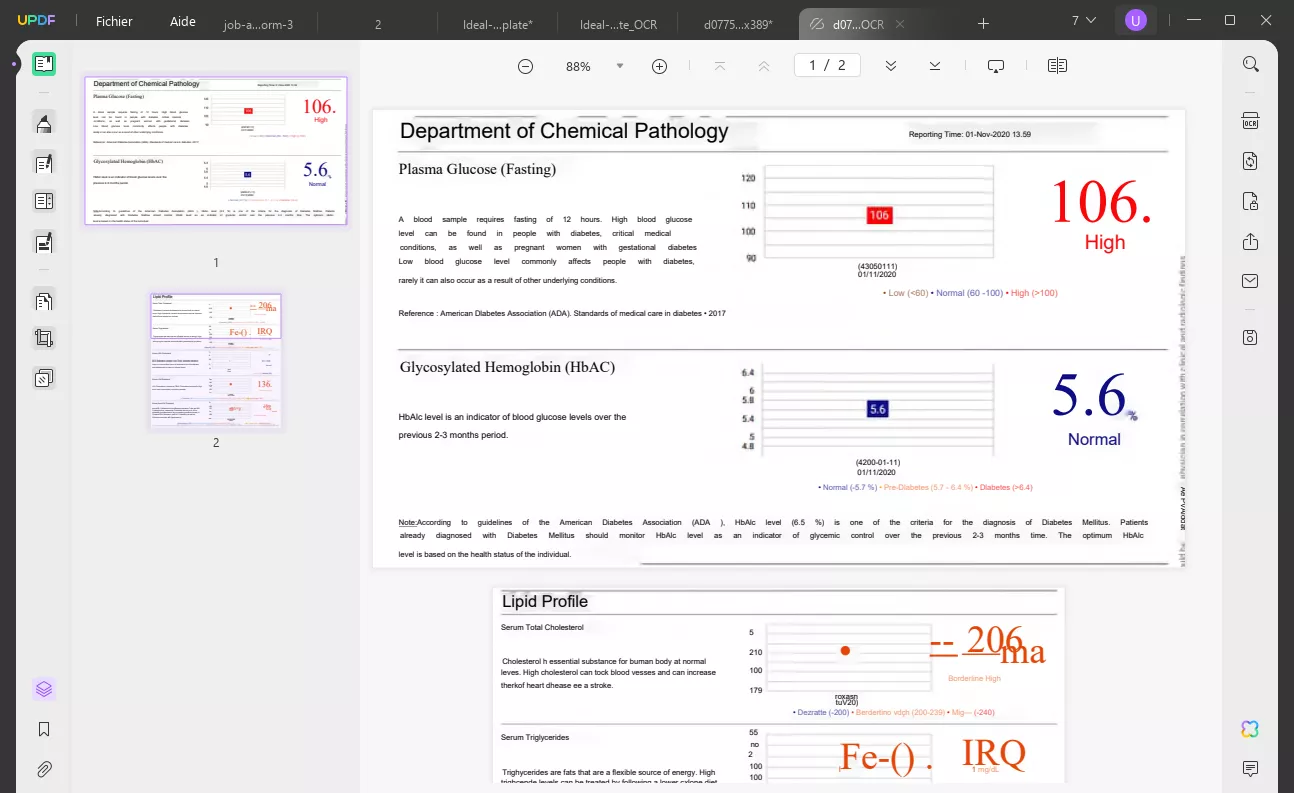Open the Watermark and background tool
1294x793 pixels.
pyautogui.click(x=44, y=378)
